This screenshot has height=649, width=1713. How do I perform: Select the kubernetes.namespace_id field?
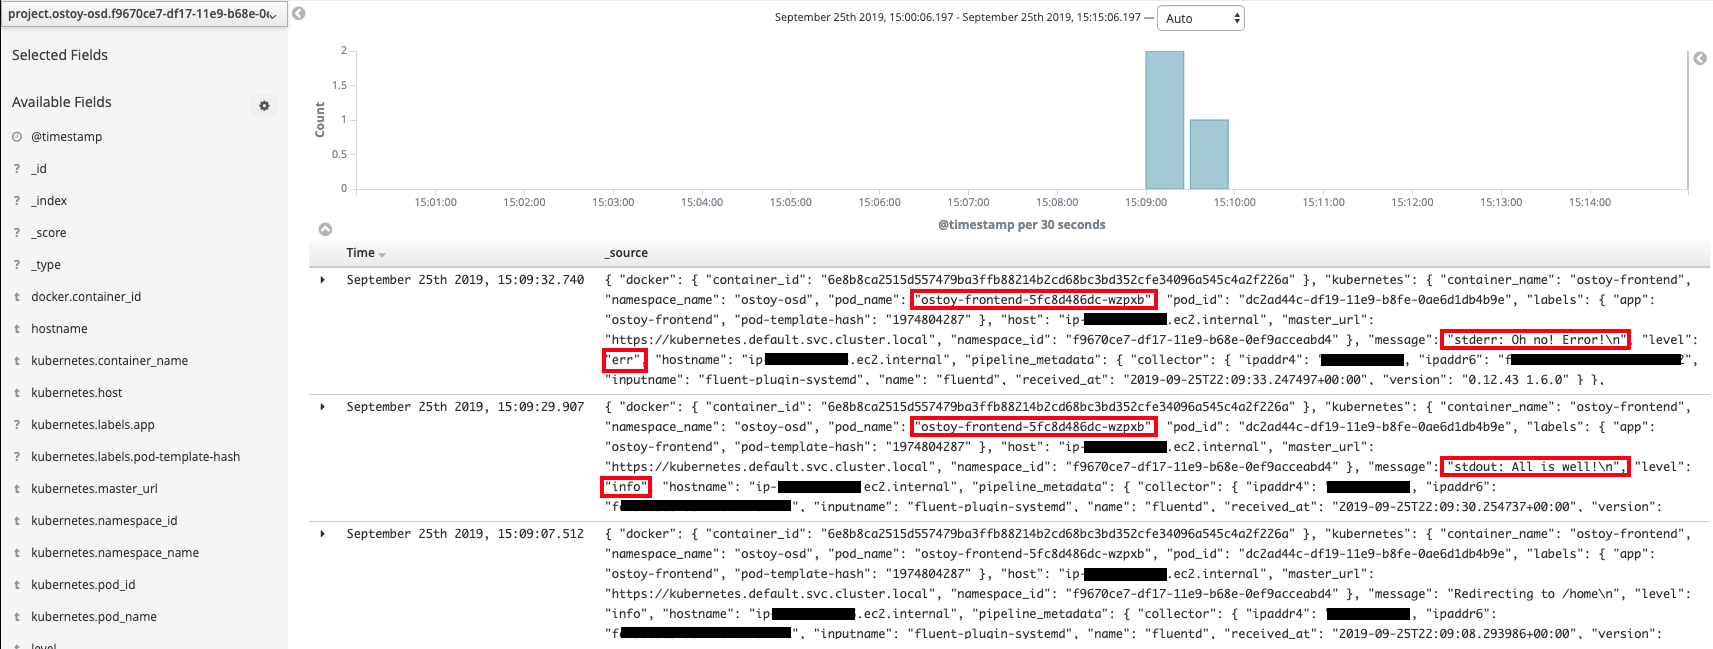tap(104, 521)
